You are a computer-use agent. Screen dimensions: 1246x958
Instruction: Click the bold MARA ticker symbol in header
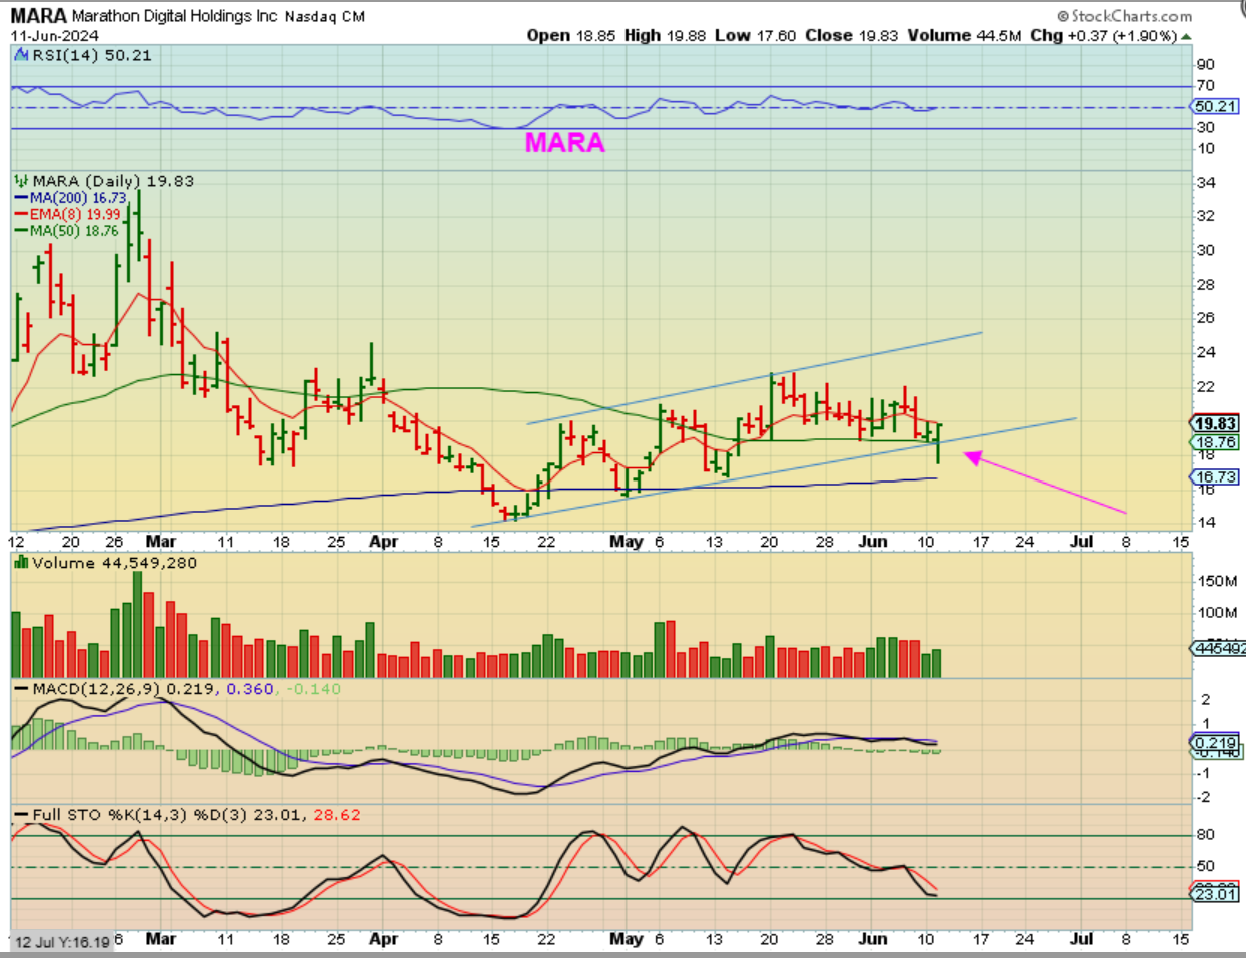pyautogui.click(x=39, y=16)
